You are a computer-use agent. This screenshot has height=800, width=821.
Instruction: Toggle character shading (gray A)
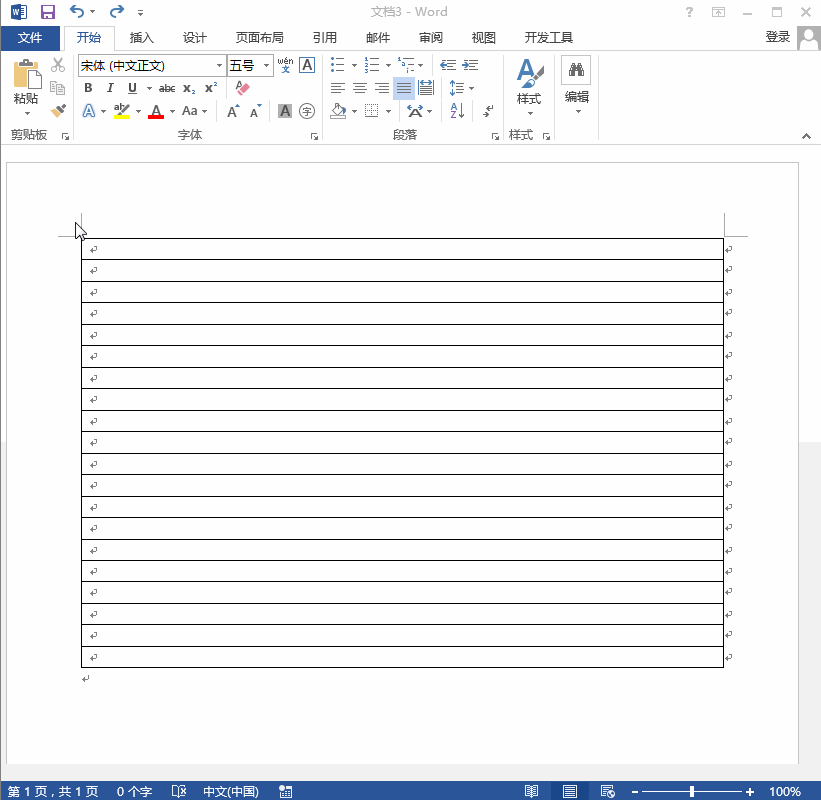(x=285, y=111)
